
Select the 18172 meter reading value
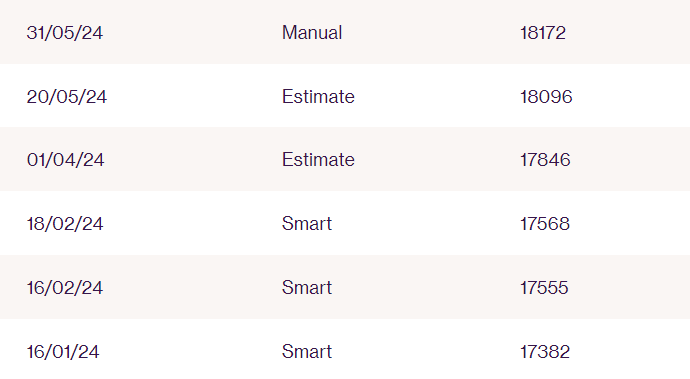click(x=543, y=33)
